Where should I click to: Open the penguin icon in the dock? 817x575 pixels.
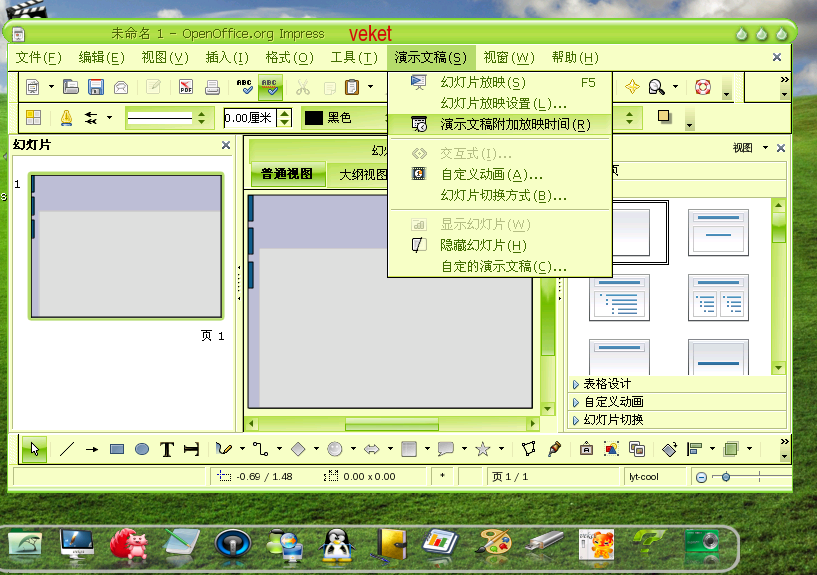click(x=337, y=545)
